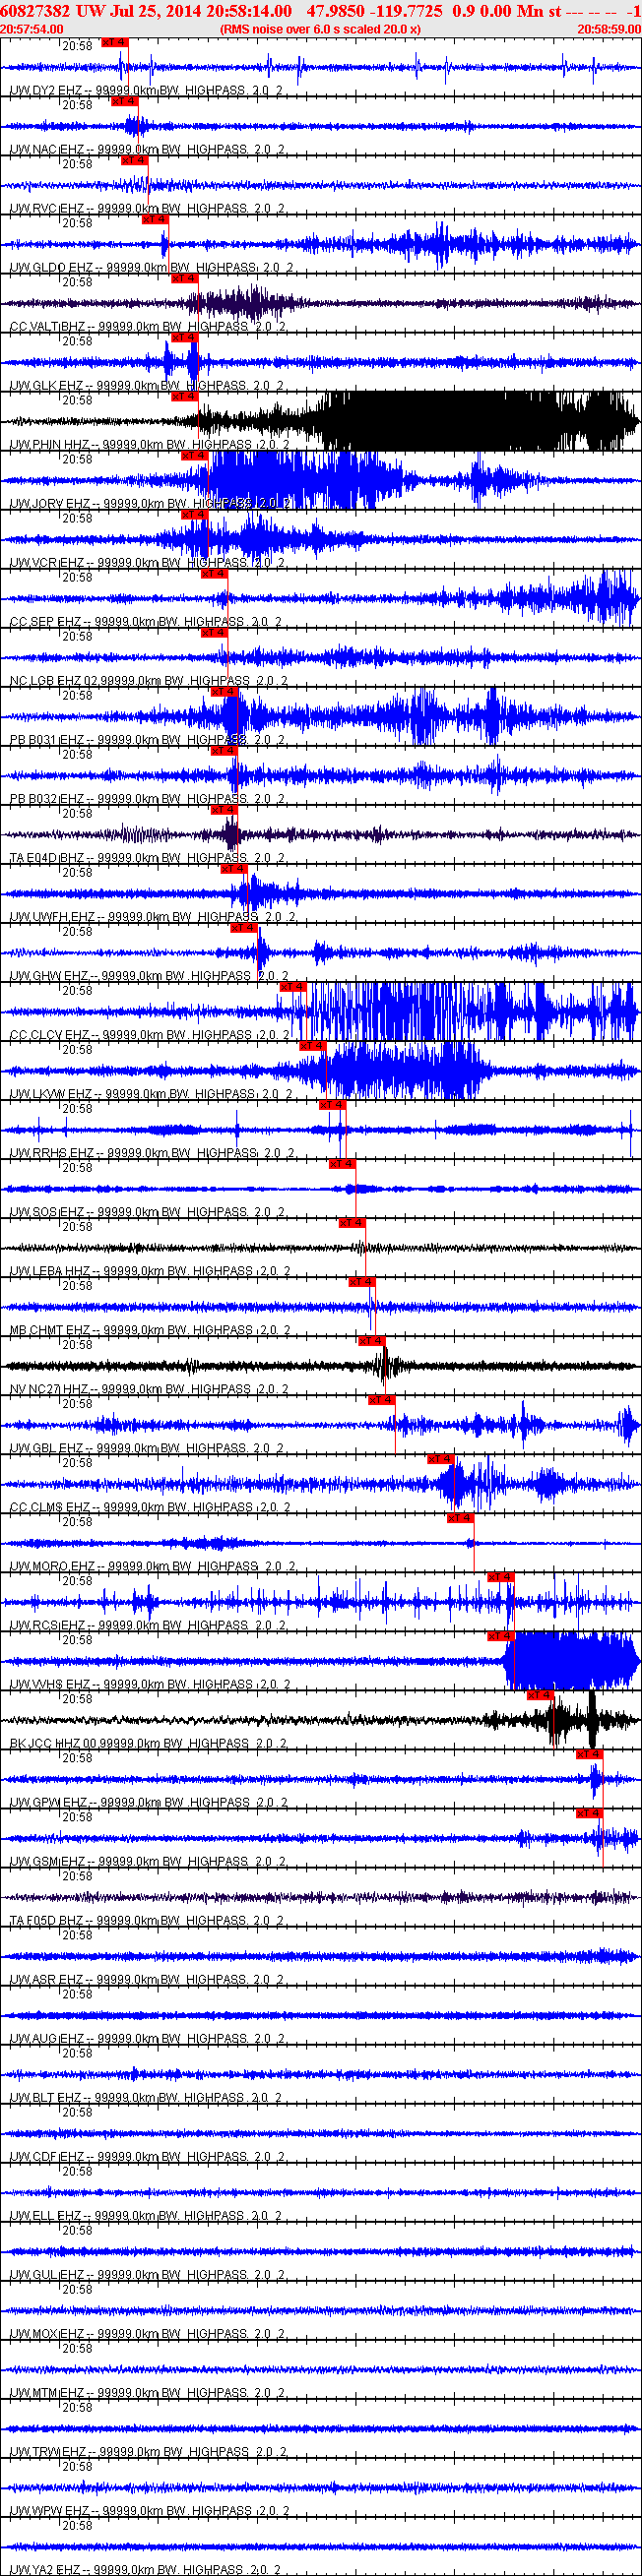Select the CC.CLMS EHZ station label
The height and width of the screenshot is (2576, 642).
click(150, 1507)
